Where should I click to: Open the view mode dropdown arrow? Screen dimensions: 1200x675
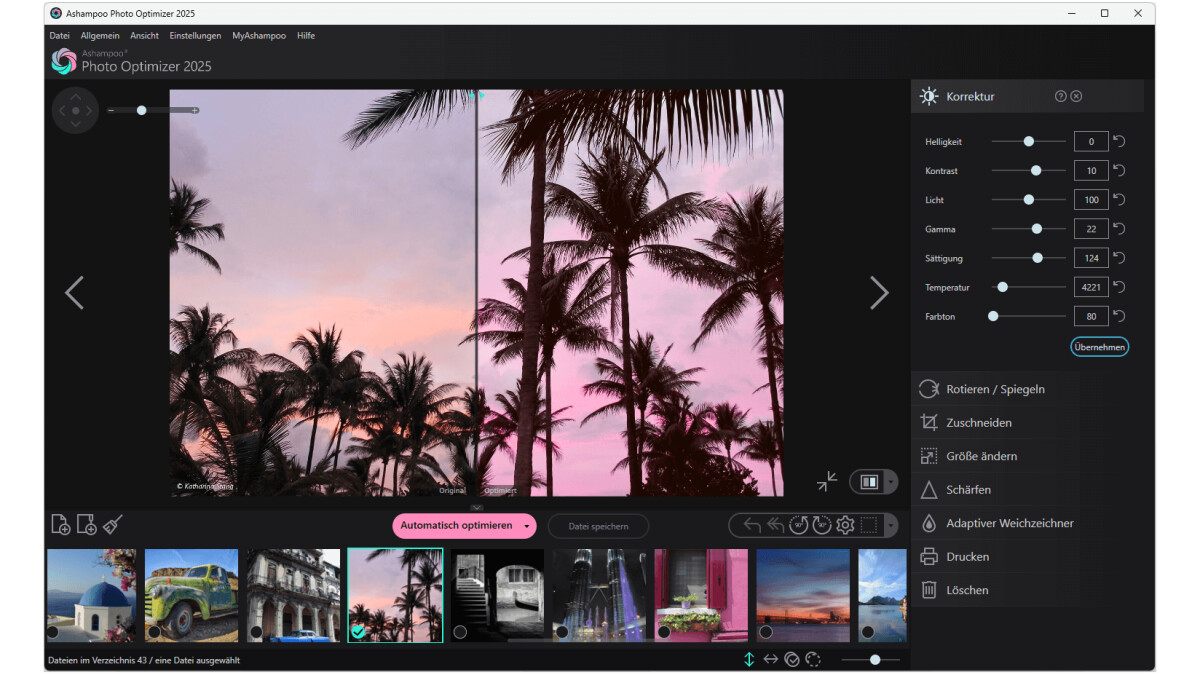(891, 482)
